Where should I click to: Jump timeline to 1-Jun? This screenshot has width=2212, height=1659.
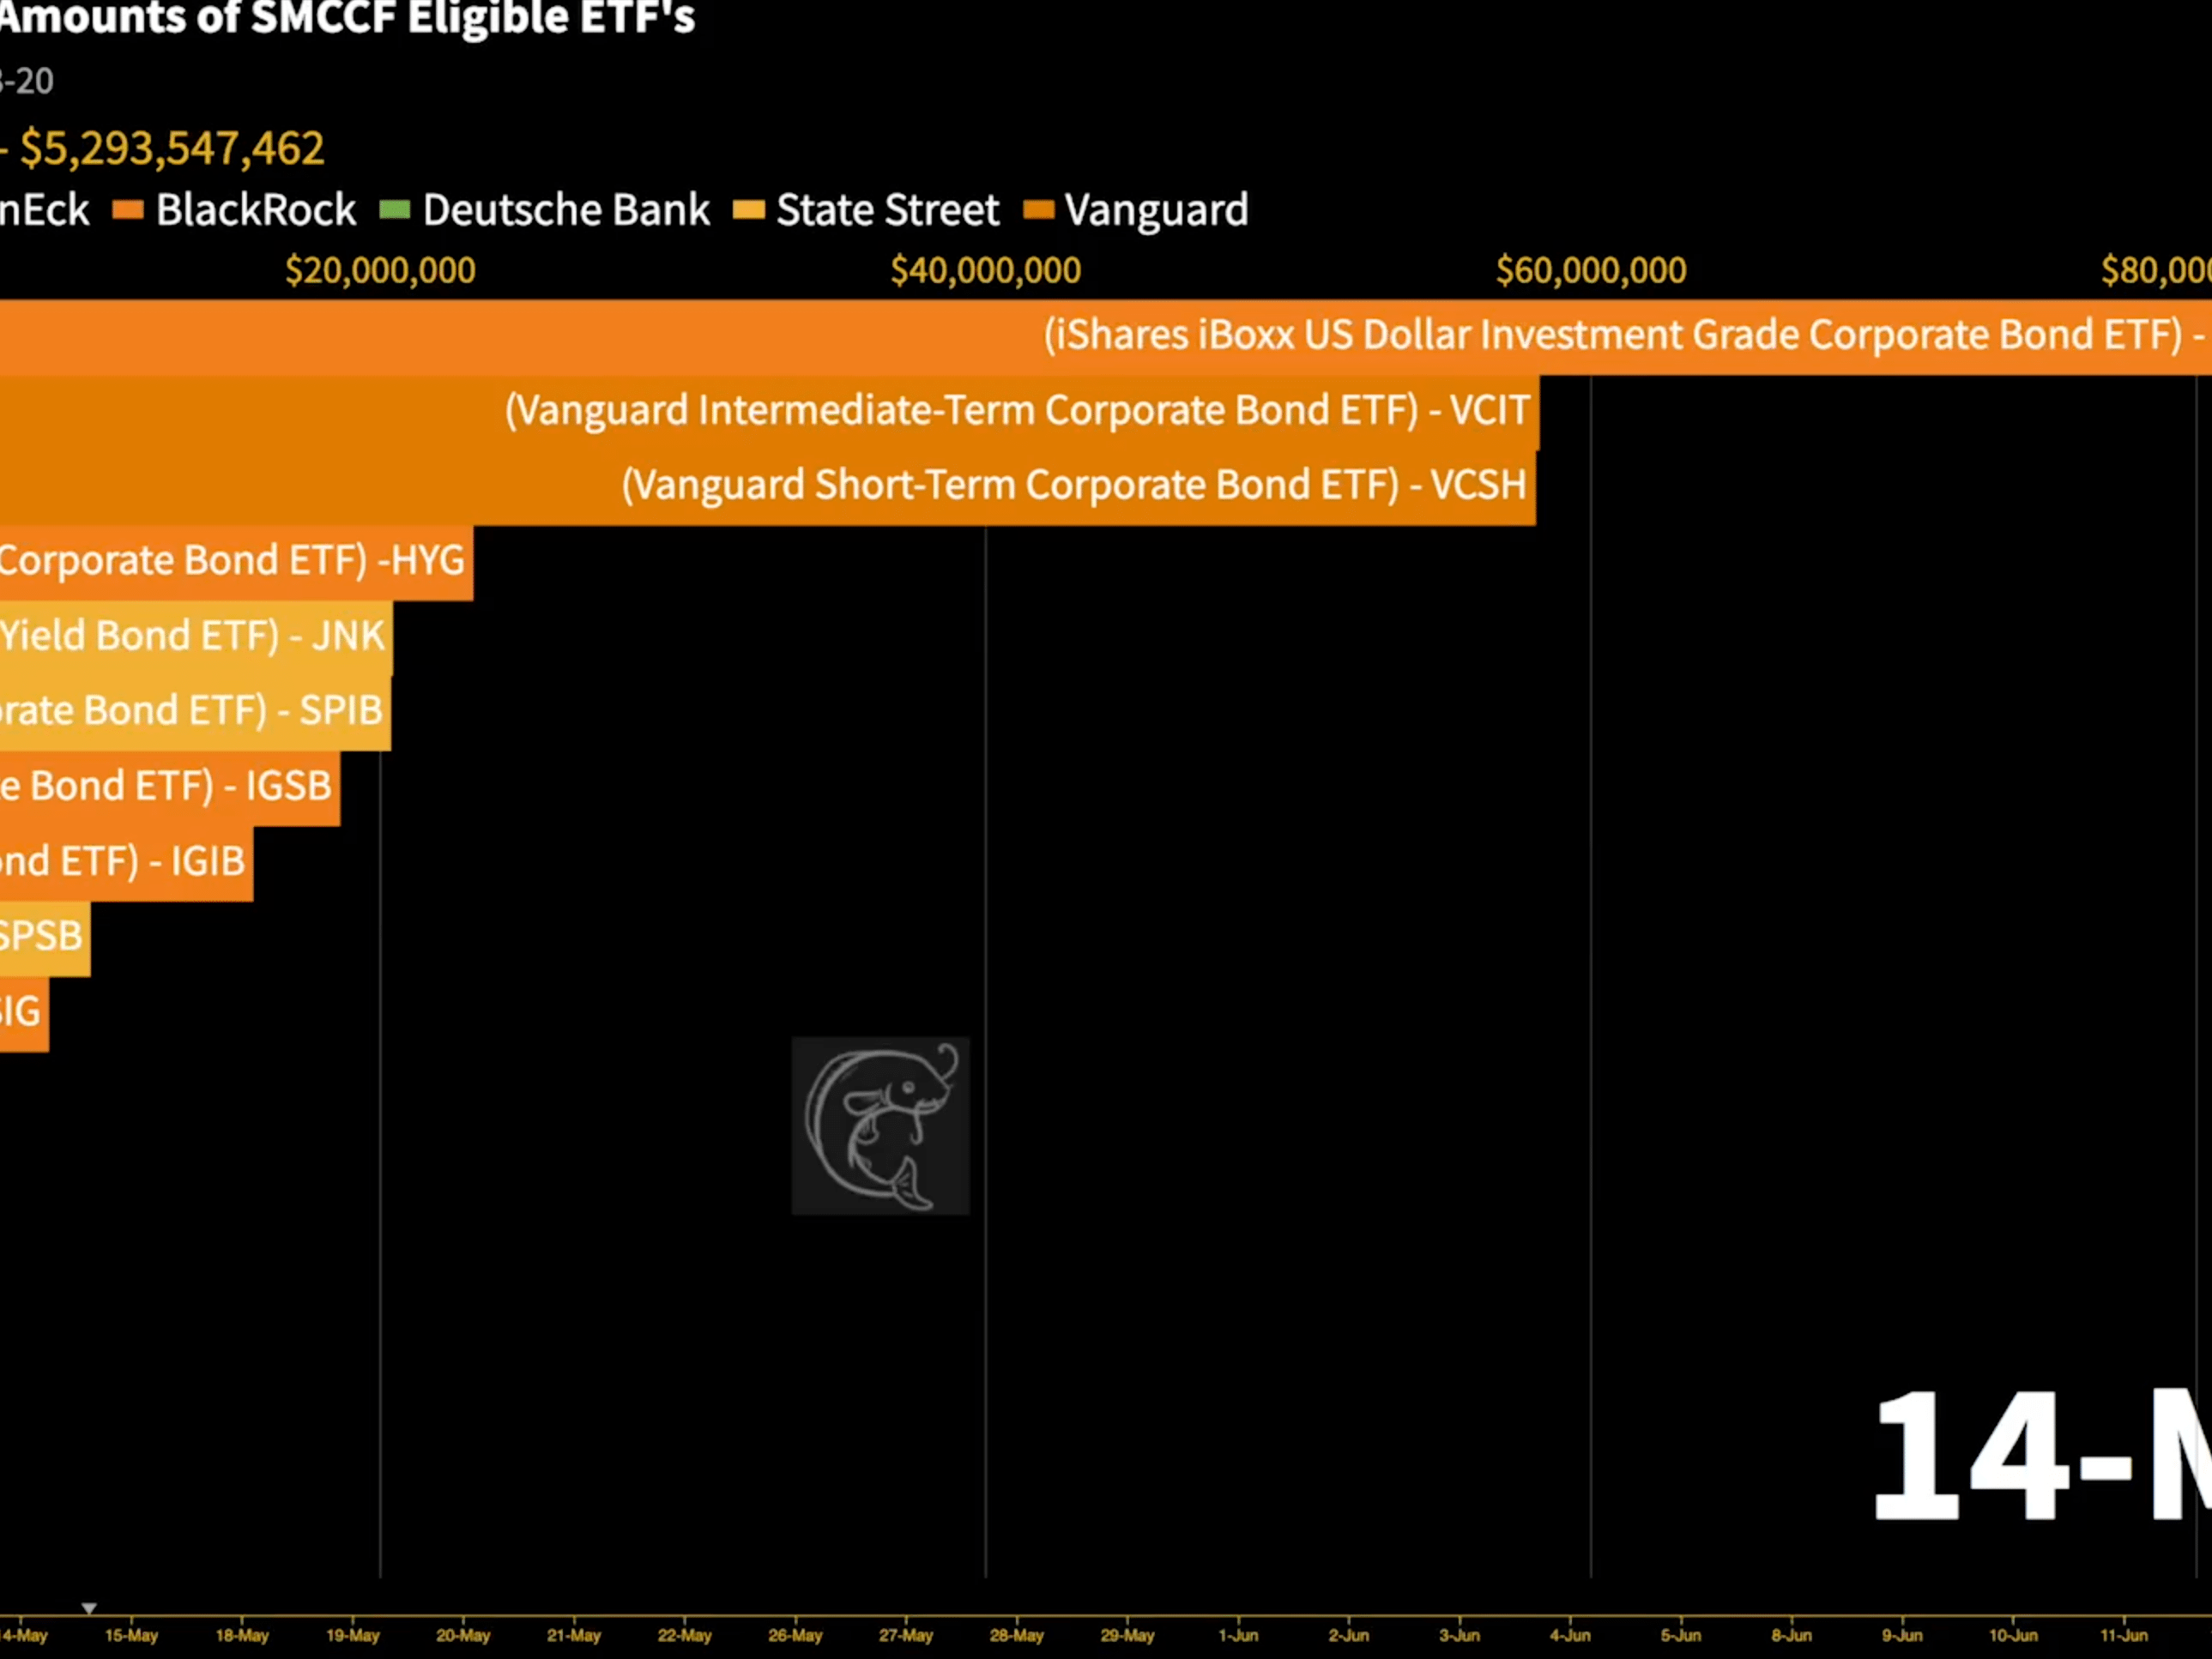(1238, 1636)
